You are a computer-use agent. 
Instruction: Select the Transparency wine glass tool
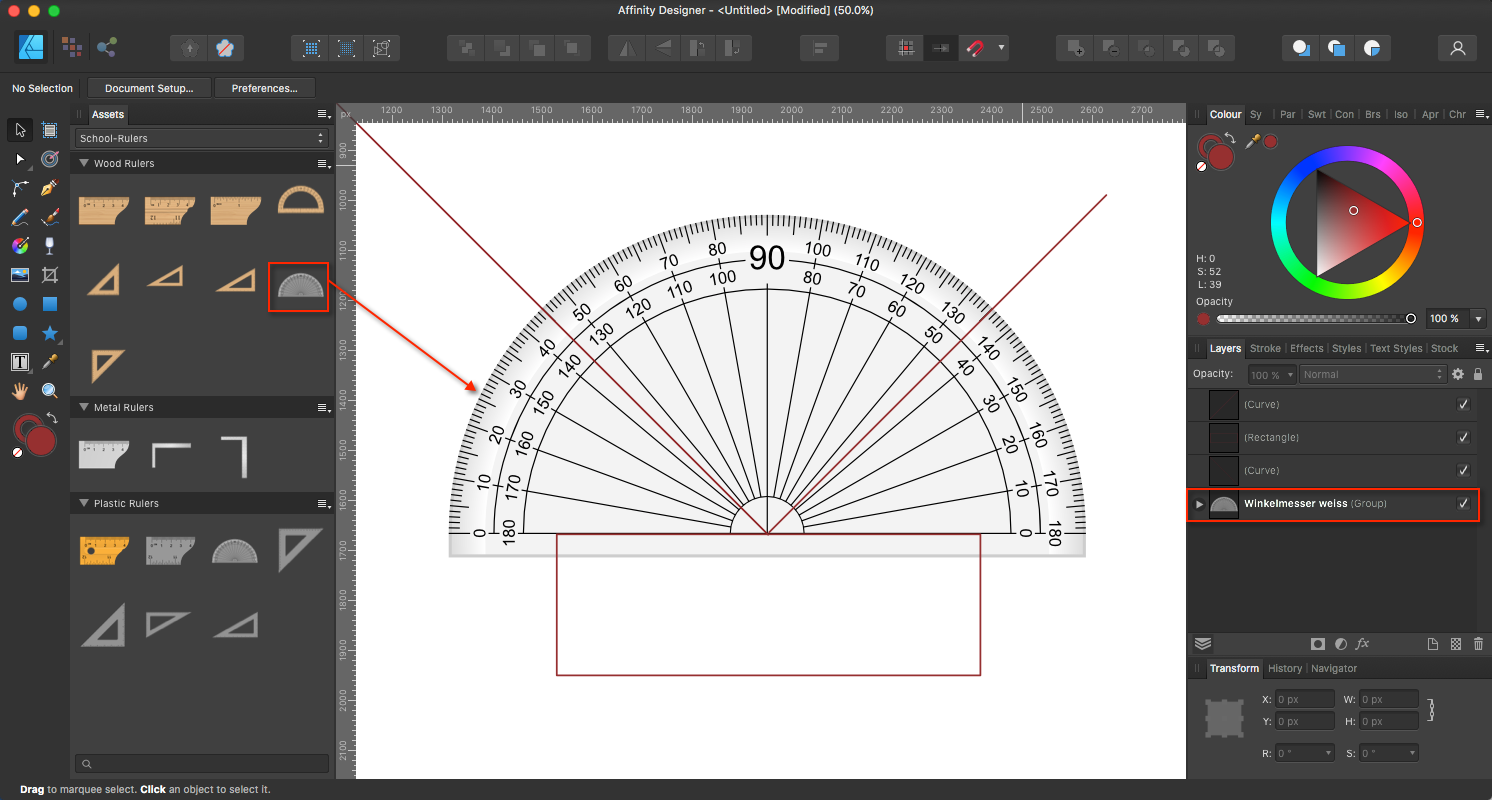point(50,246)
